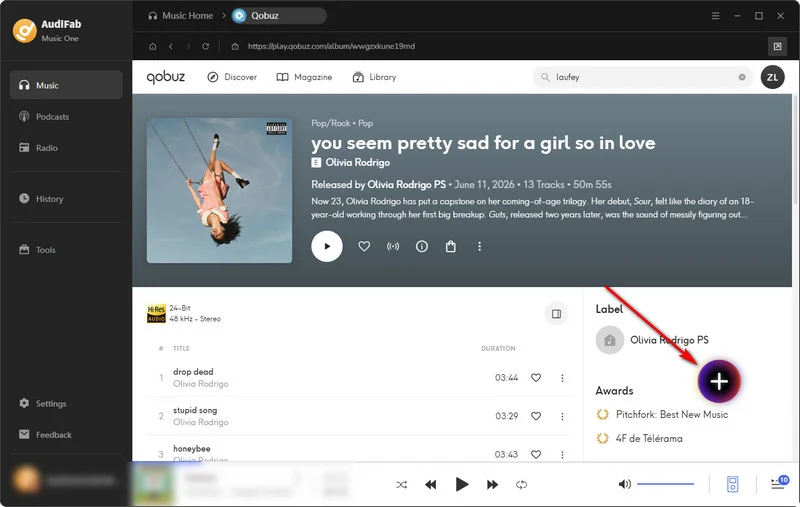Like the track stupid song
Screen dimensions: 800x507
pos(536,416)
